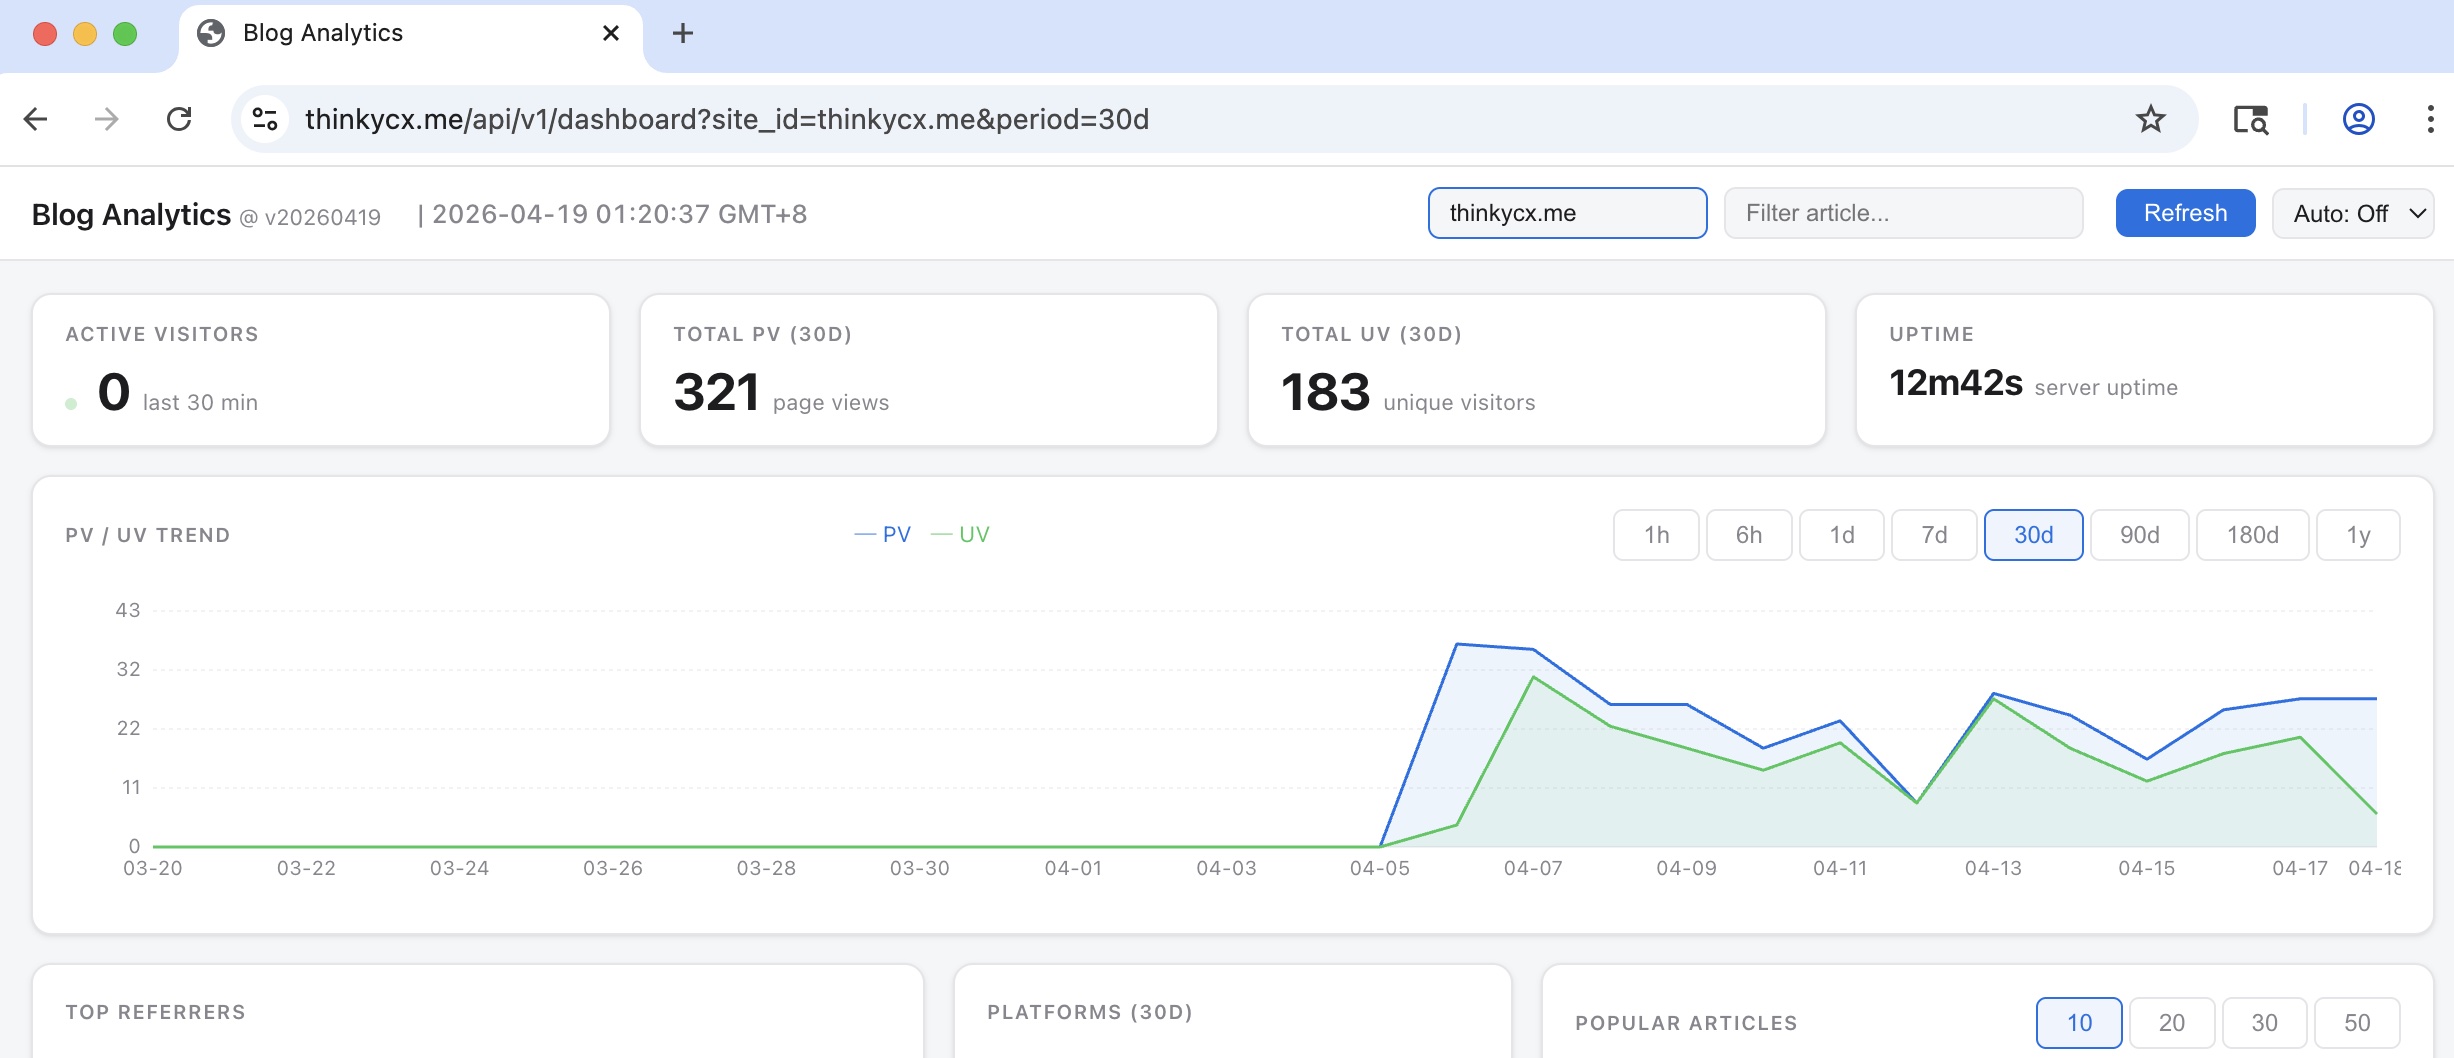The image size is (2454, 1058).
Task: Click the 04-07 point on trend chart
Action: tap(1533, 650)
